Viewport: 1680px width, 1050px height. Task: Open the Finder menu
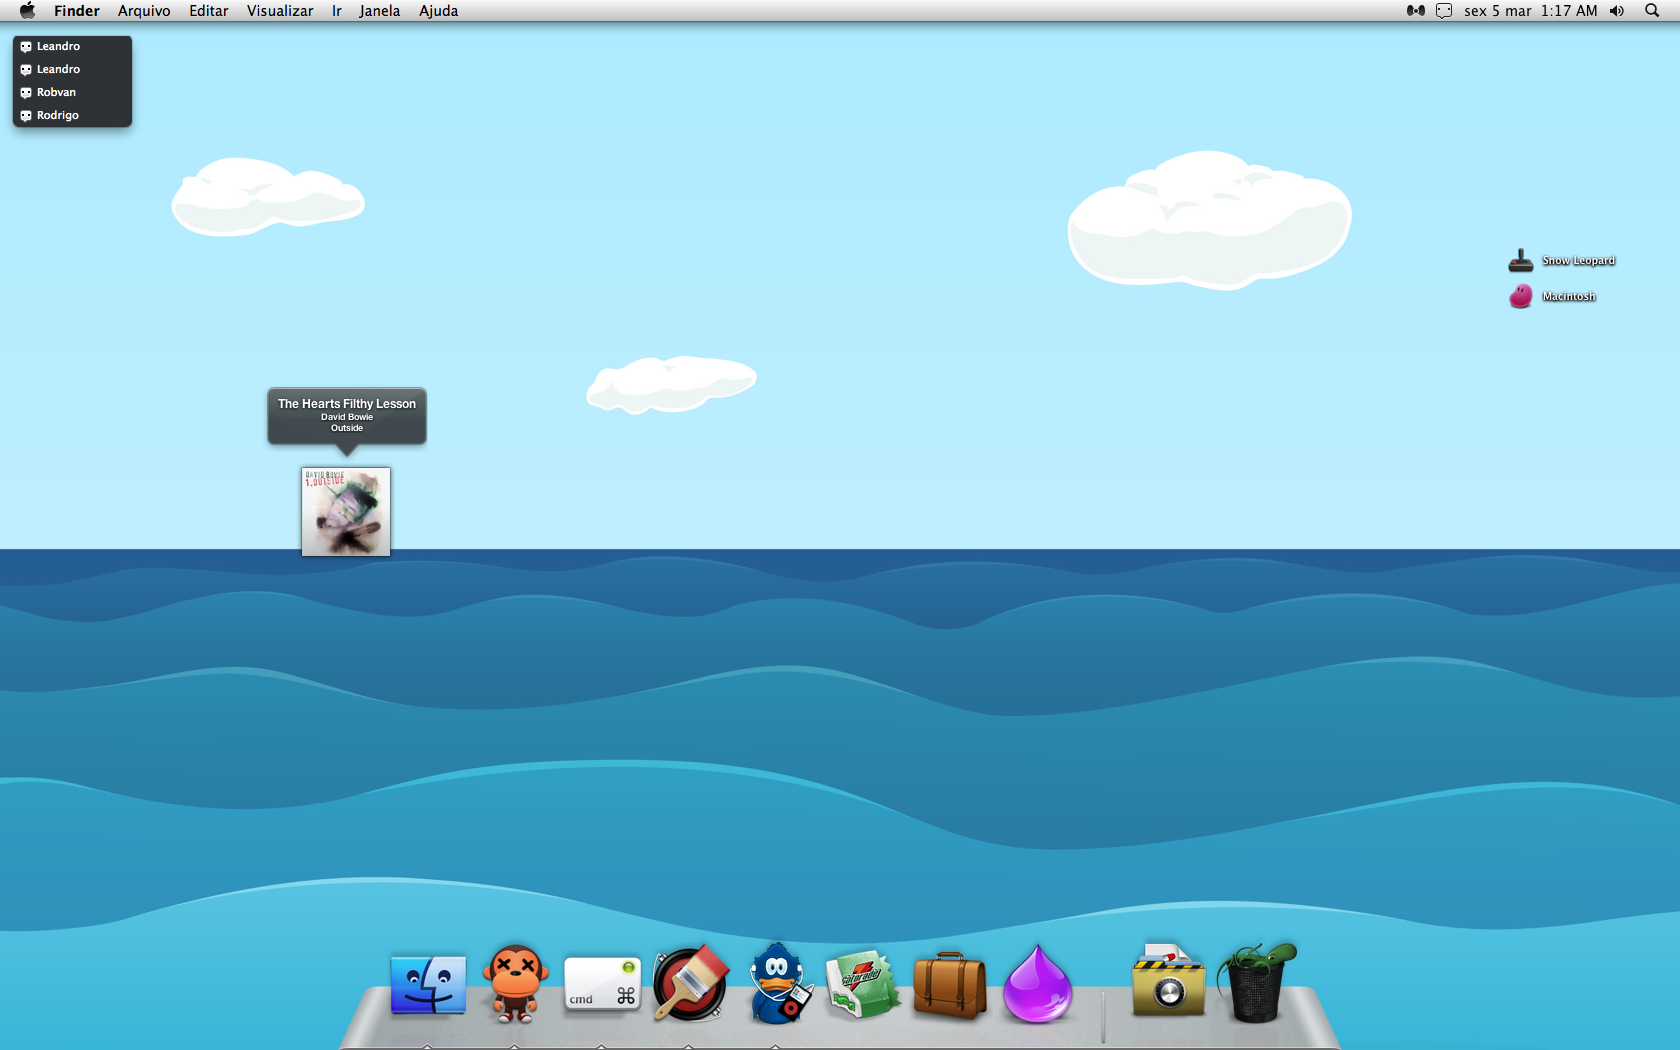tap(77, 11)
